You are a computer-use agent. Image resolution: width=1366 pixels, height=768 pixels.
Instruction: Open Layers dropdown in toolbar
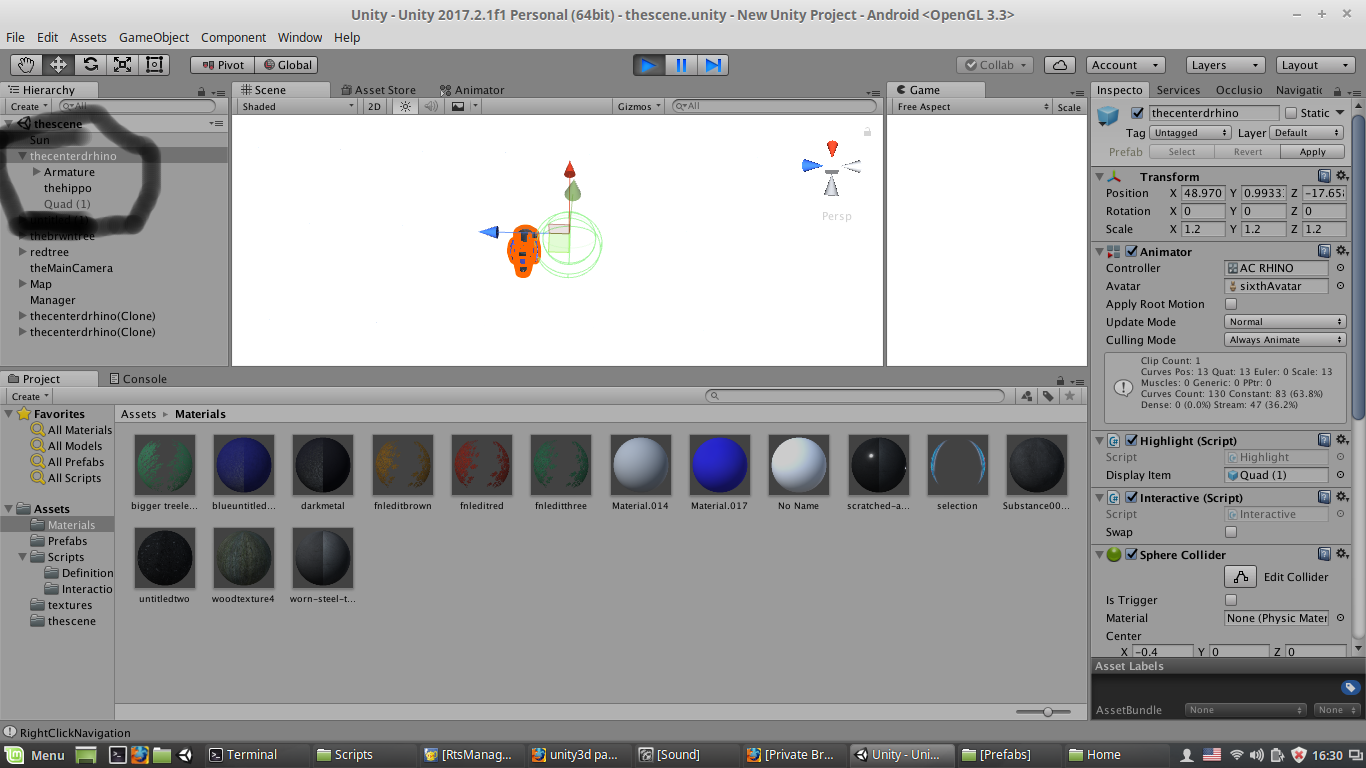pos(1226,65)
